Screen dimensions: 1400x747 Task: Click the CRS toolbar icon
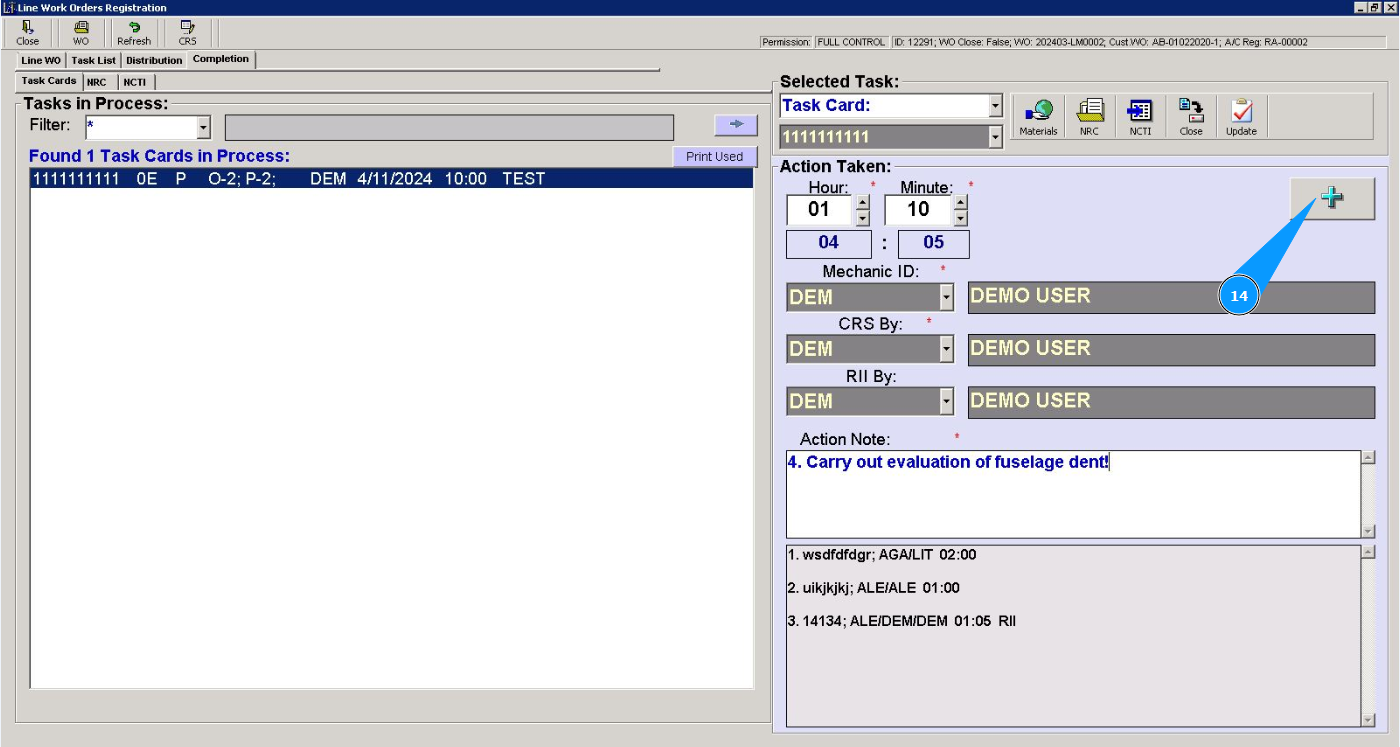pyautogui.click(x=187, y=33)
